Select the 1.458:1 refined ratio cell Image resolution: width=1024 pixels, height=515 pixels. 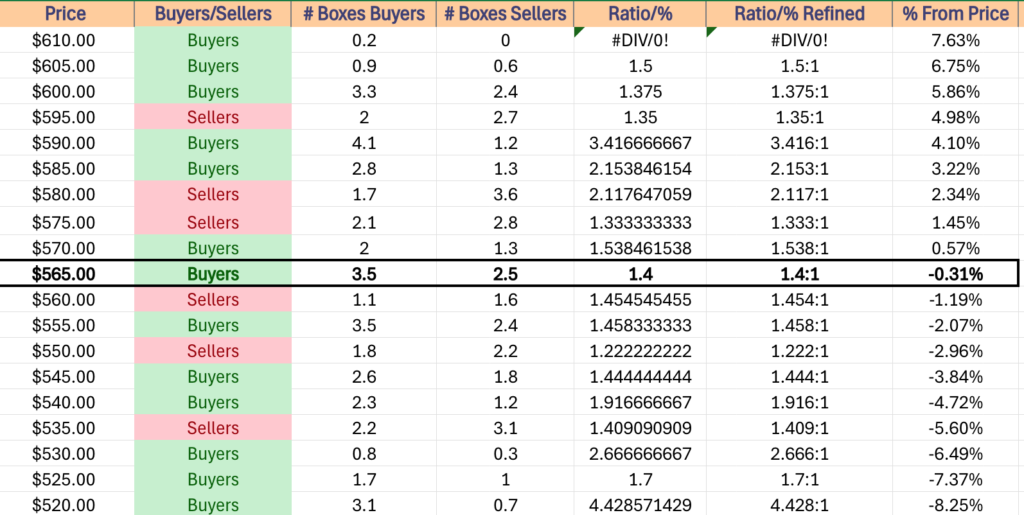pos(799,325)
